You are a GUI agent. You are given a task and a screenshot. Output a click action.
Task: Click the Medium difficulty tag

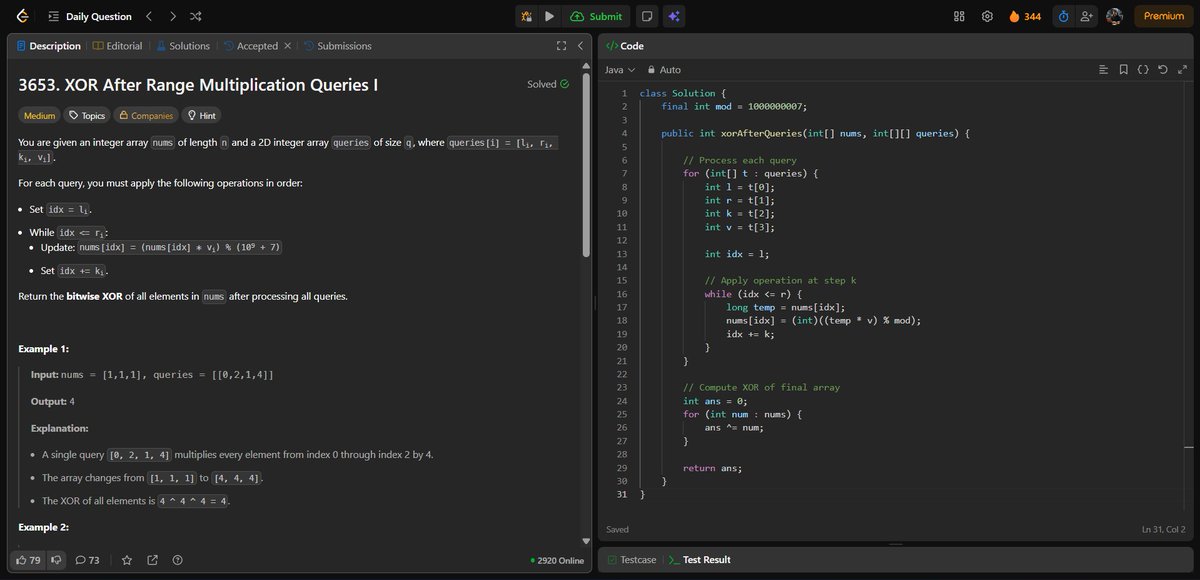click(x=39, y=115)
